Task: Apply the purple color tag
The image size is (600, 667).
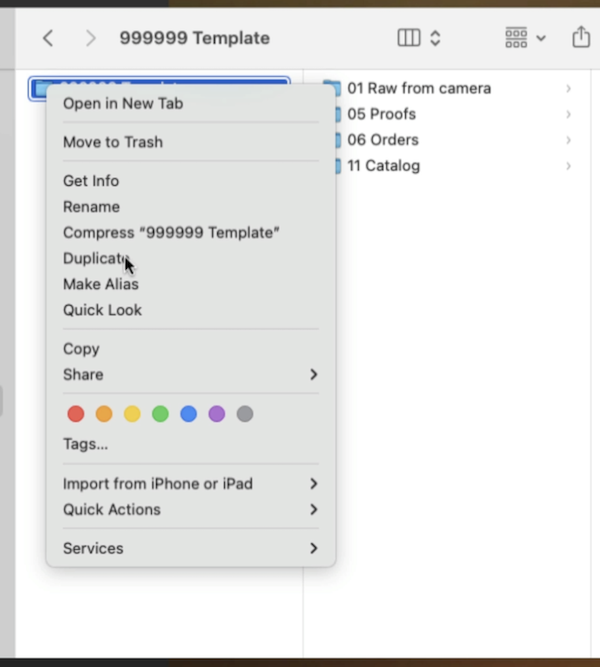Action: pyautogui.click(x=217, y=414)
